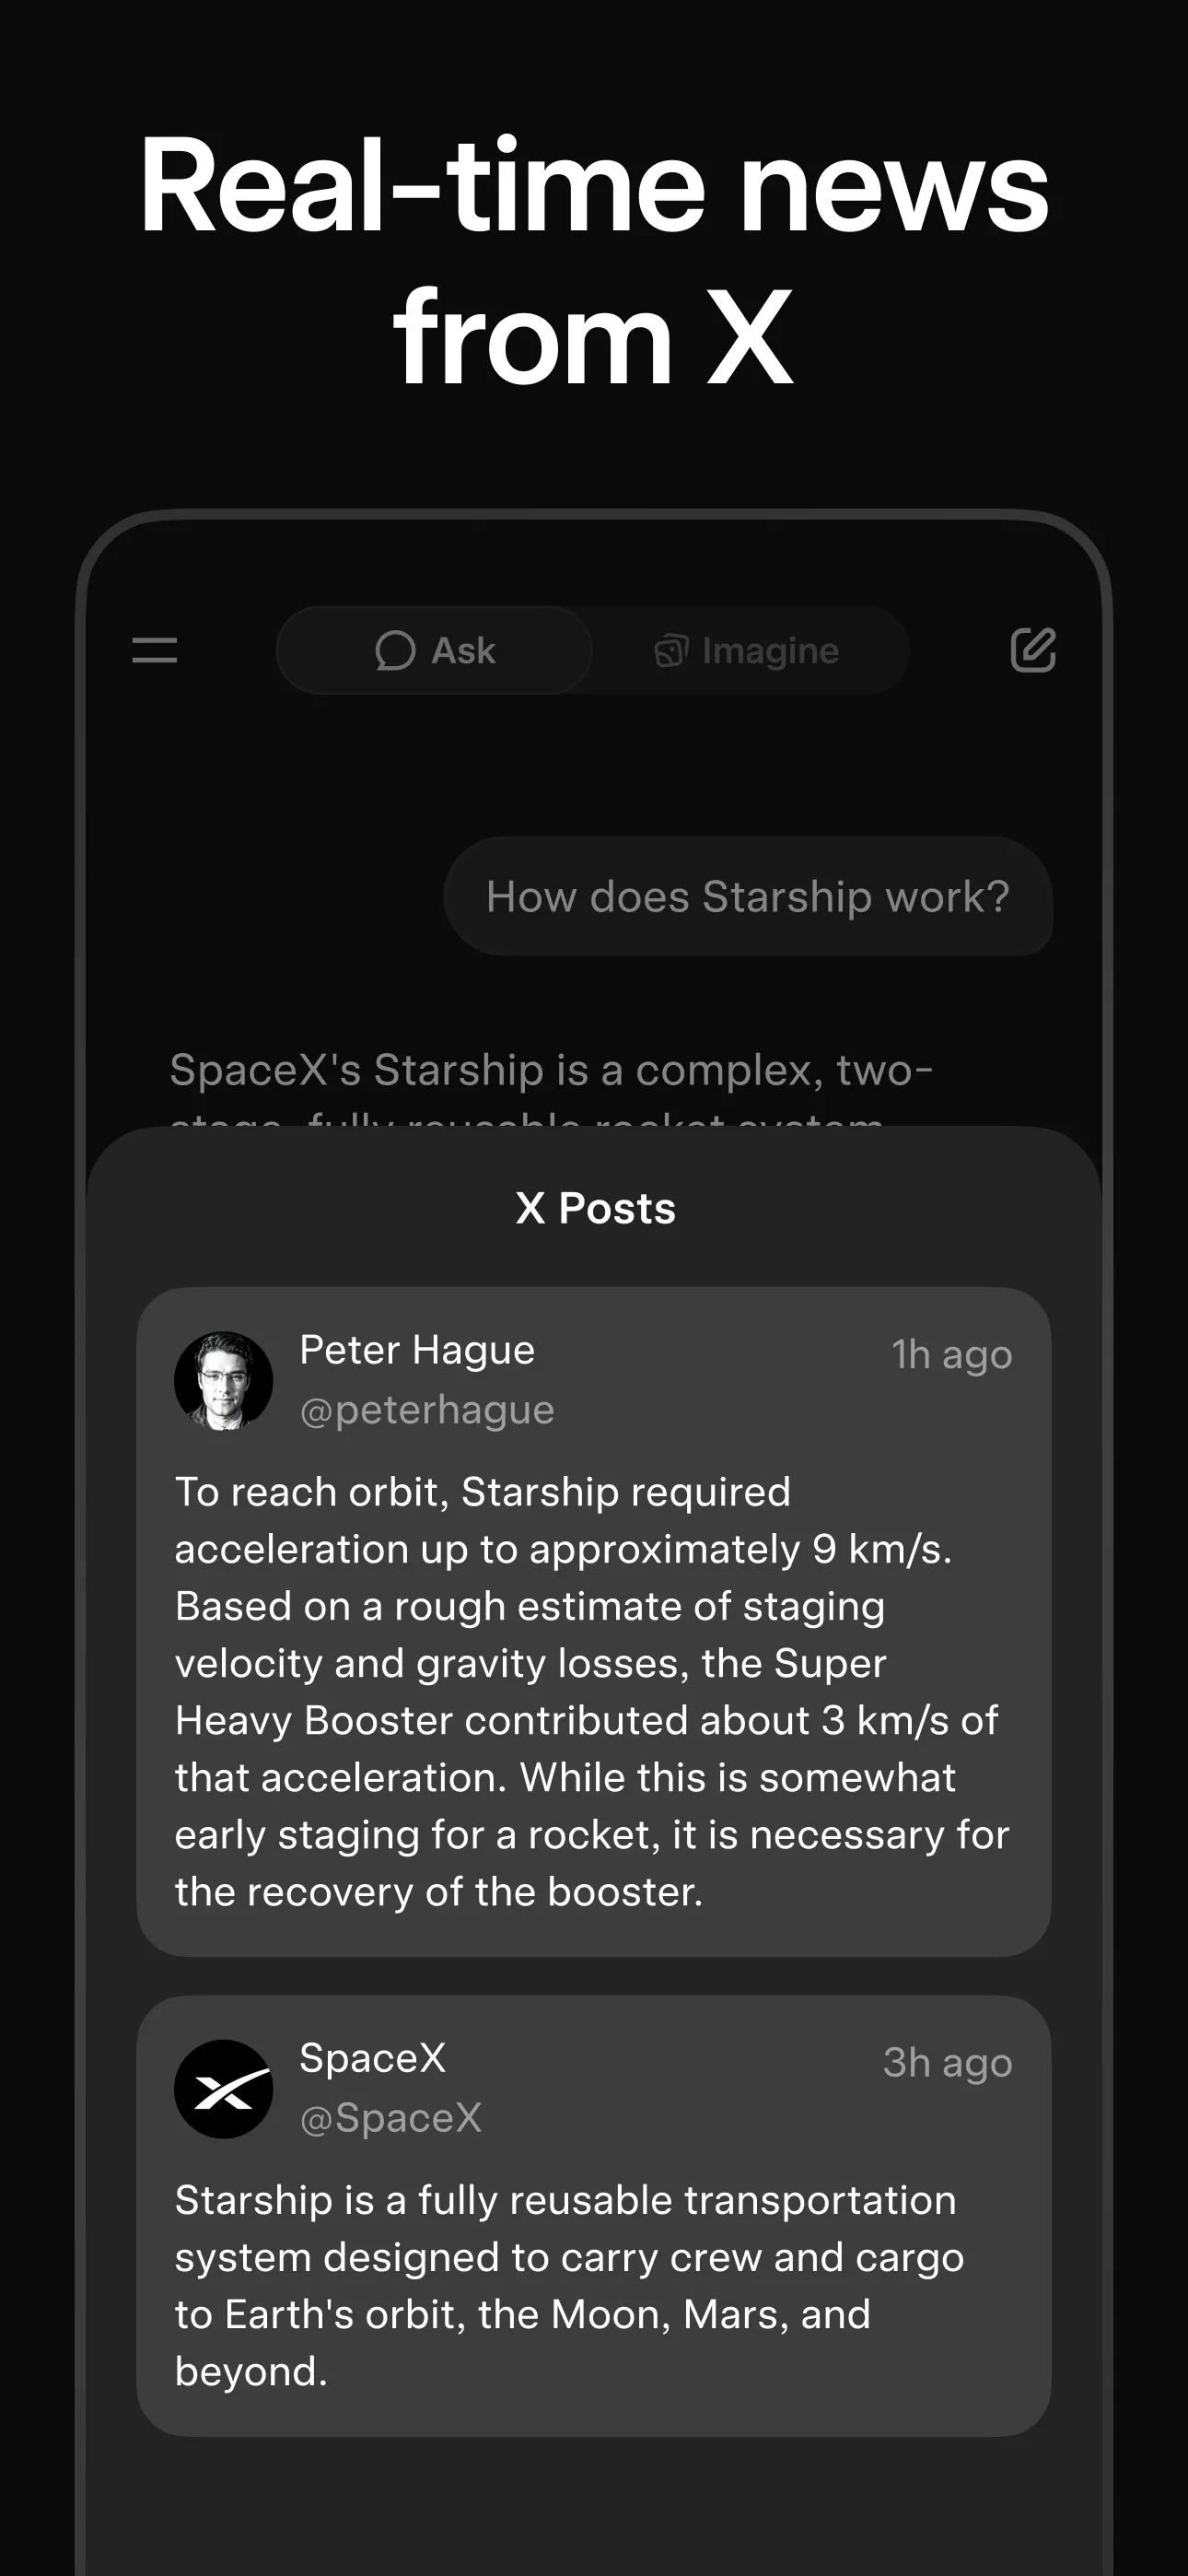The height and width of the screenshot is (2576, 1188).
Task: Tap the "Real-time news from X" headline
Action: [x=594, y=260]
